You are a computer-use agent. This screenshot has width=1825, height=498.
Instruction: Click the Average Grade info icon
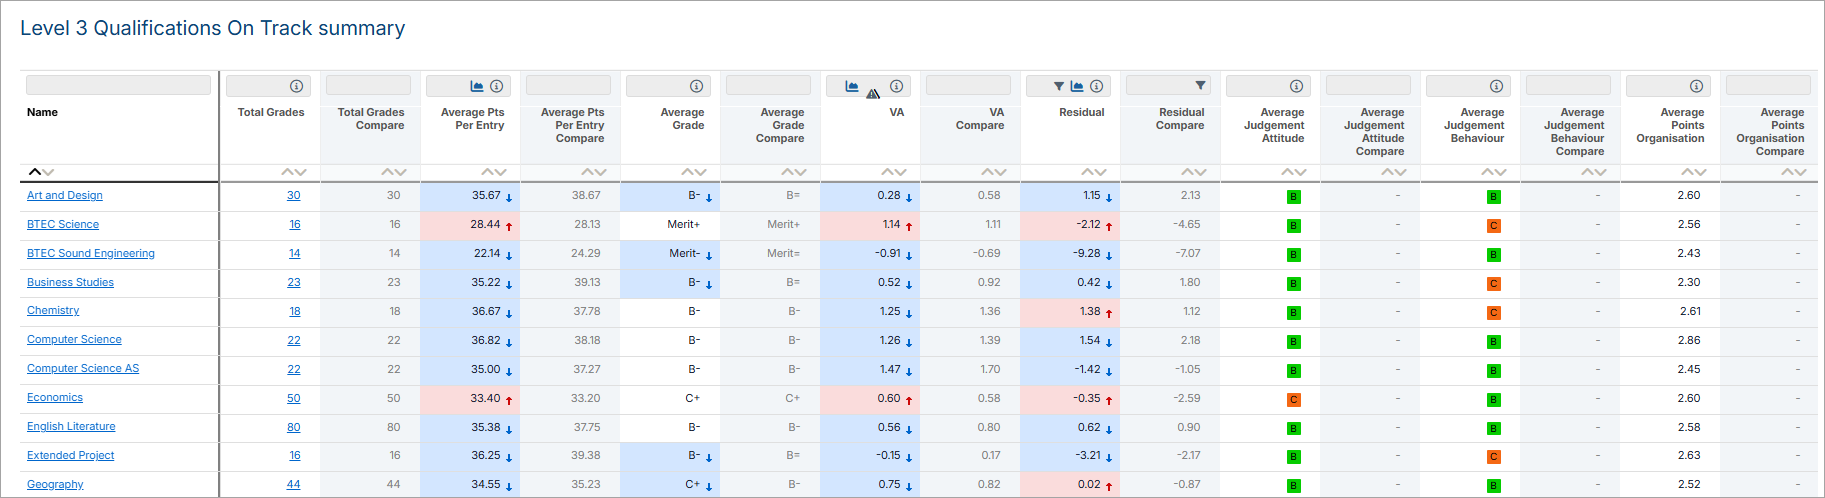[x=696, y=86]
